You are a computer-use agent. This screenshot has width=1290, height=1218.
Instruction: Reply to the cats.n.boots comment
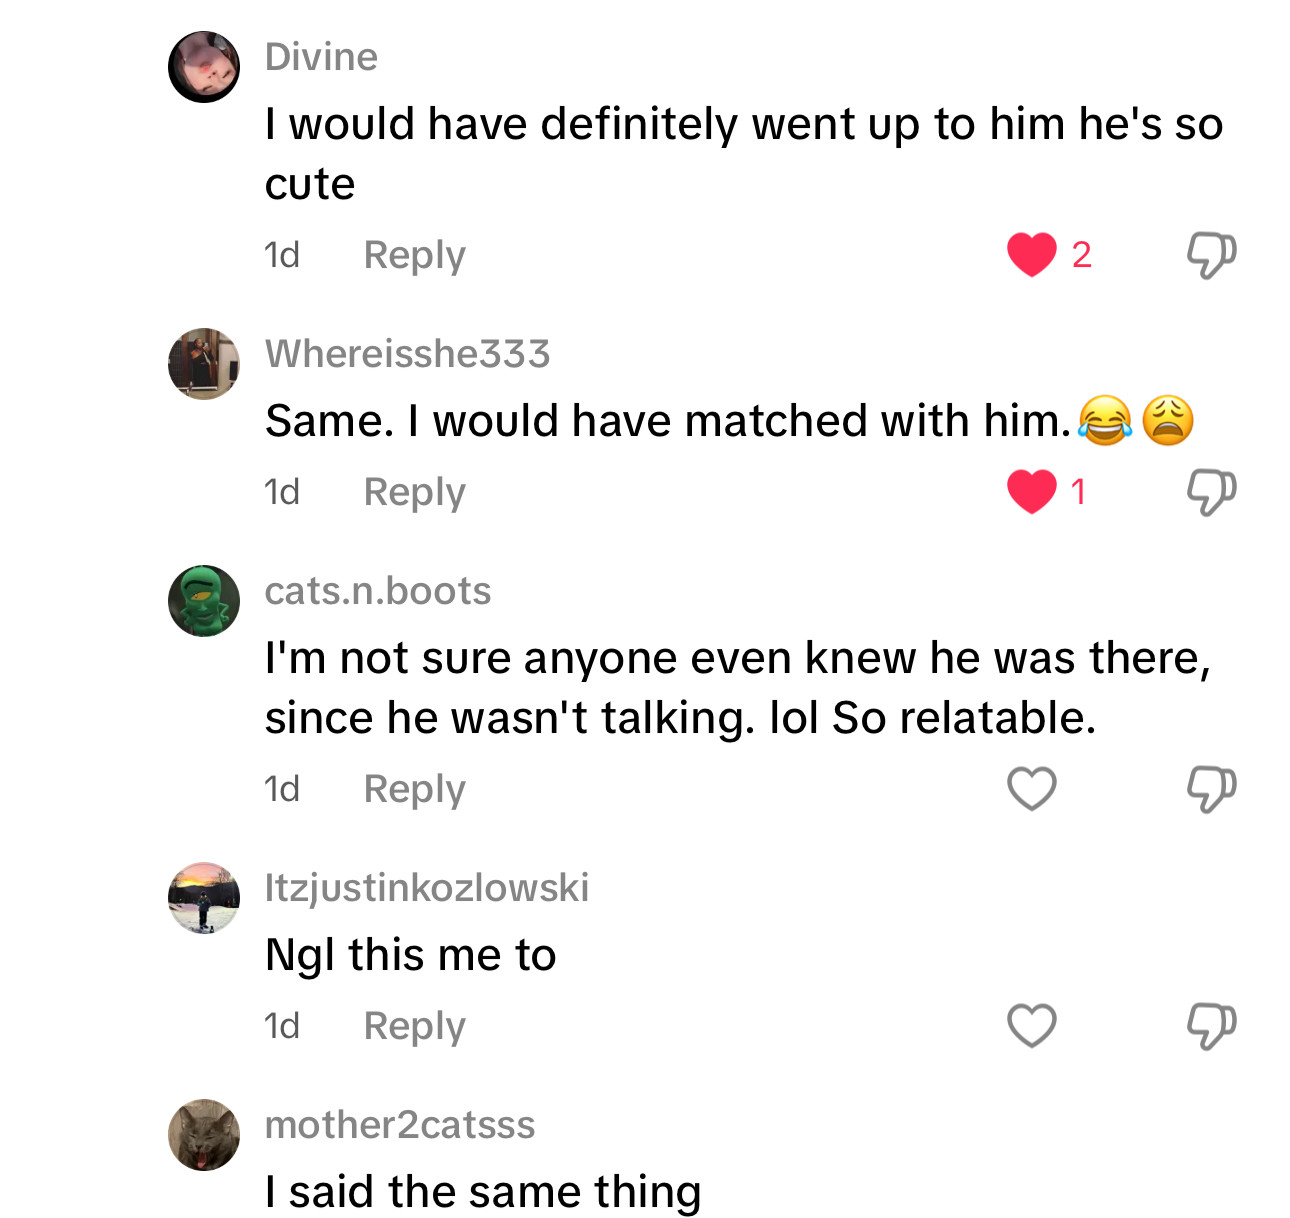pos(414,789)
